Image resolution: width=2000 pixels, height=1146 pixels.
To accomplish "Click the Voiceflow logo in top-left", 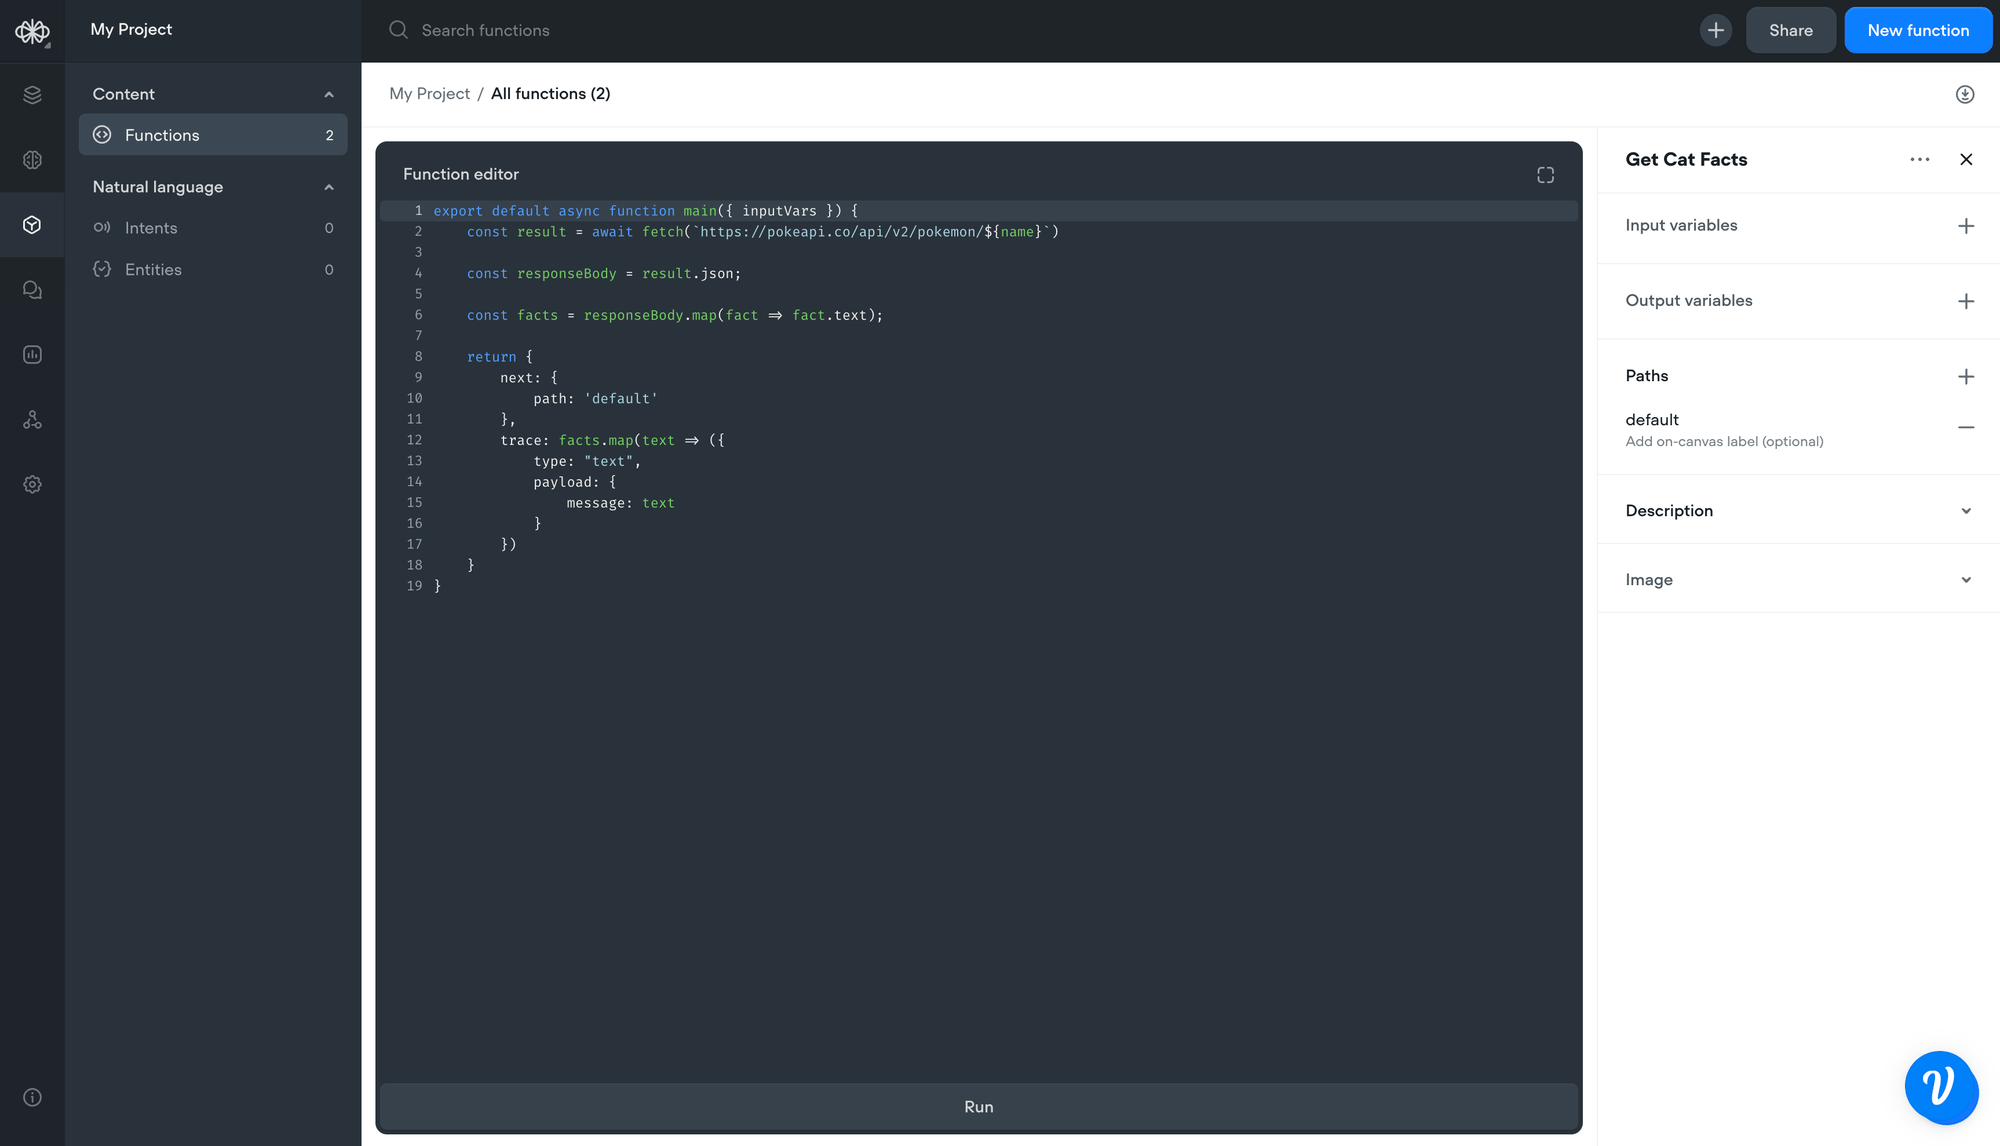I will coord(32,31).
